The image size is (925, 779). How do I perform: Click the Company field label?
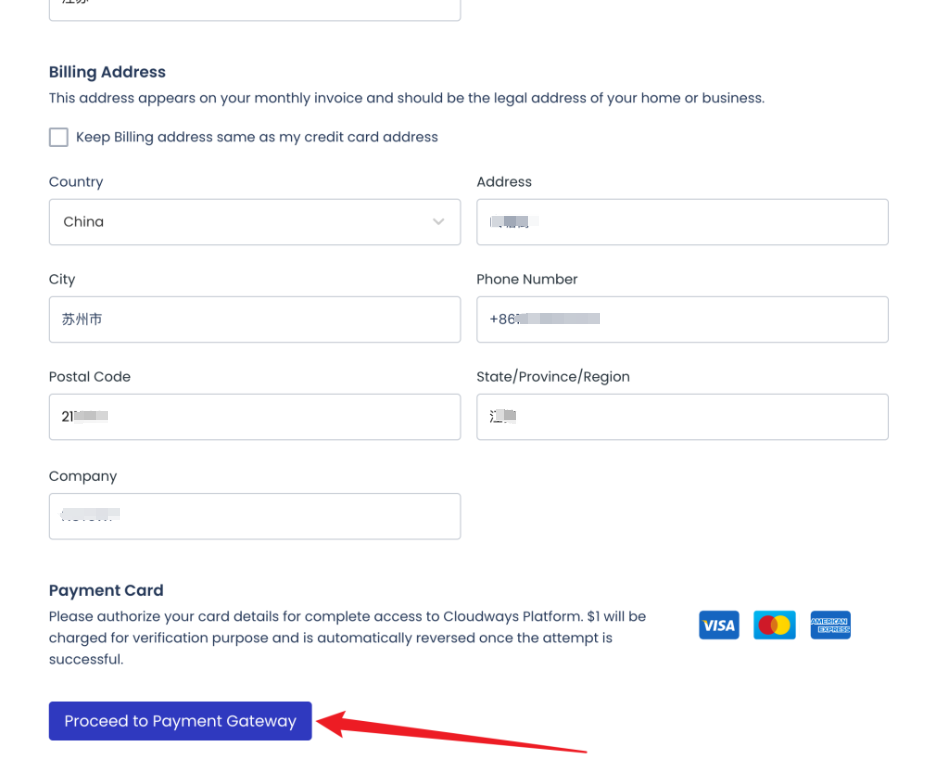(x=83, y=476)
